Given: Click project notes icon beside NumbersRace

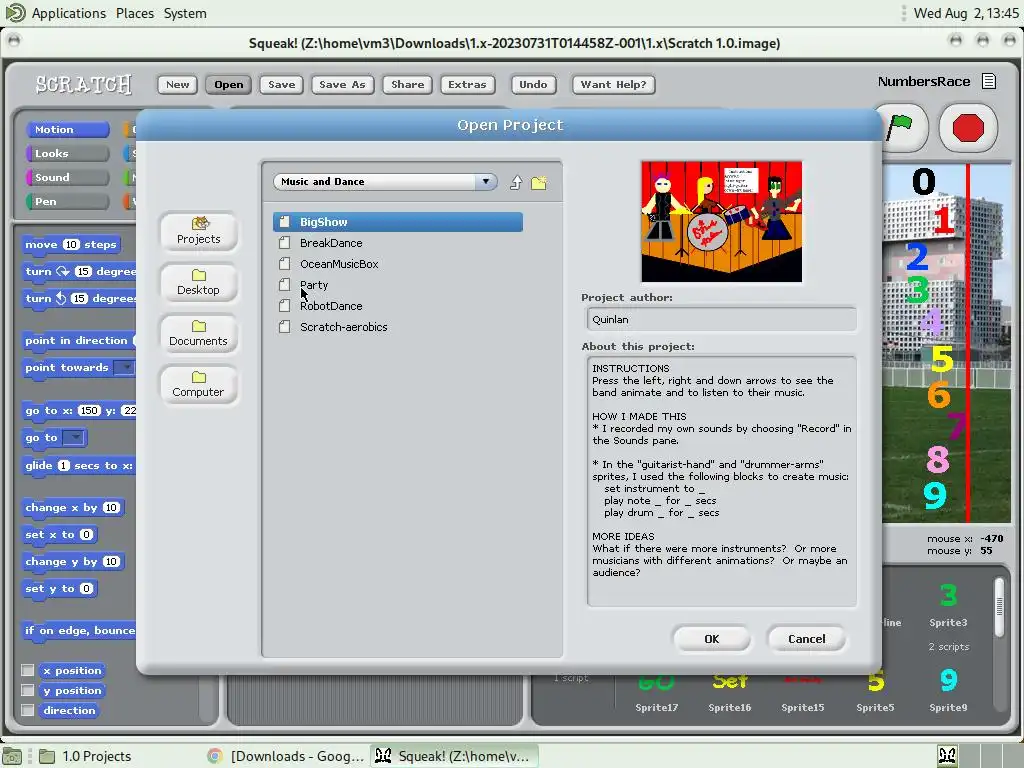Looking at the screenshot, I should coord(989,82).
